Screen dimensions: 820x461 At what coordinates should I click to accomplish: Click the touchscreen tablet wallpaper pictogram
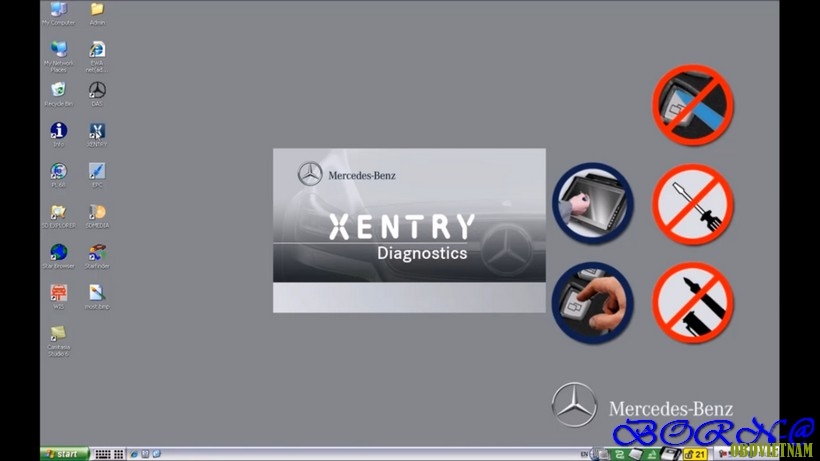tap(593, 203)
